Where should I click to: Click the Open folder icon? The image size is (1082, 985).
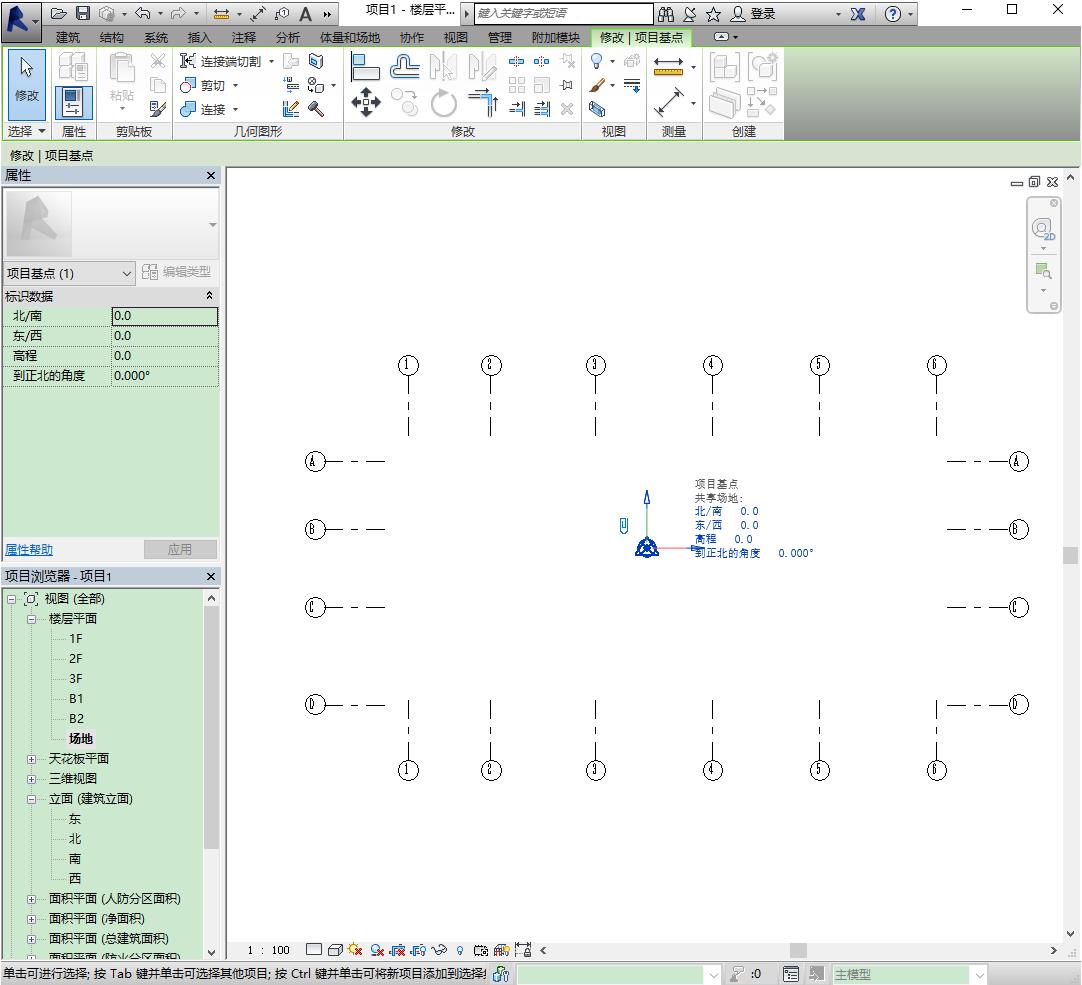click(59, 13)
